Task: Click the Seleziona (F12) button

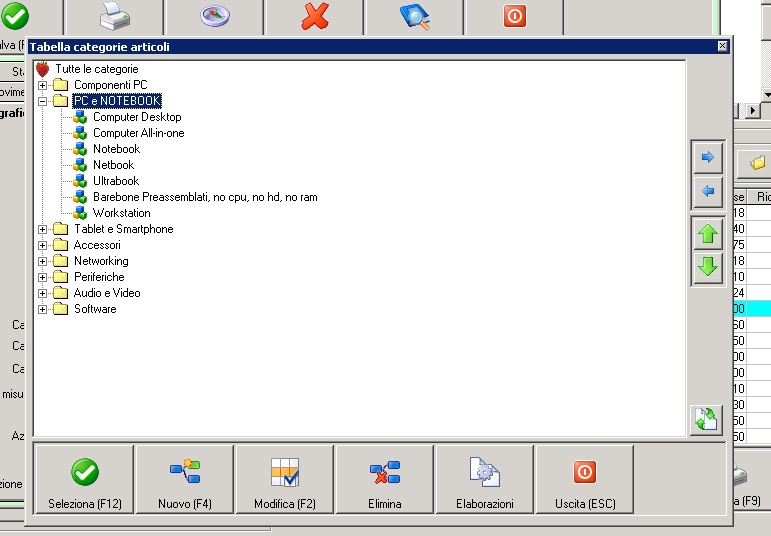Action: [x=85, y=479]
